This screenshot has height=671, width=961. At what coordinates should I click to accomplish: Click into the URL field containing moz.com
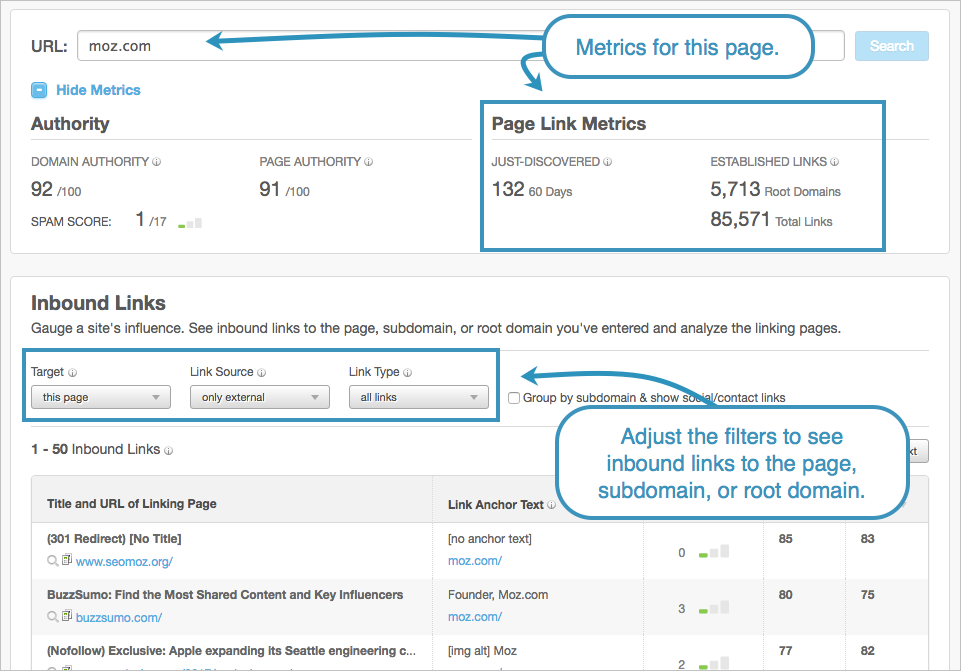(x=460, y=46)
